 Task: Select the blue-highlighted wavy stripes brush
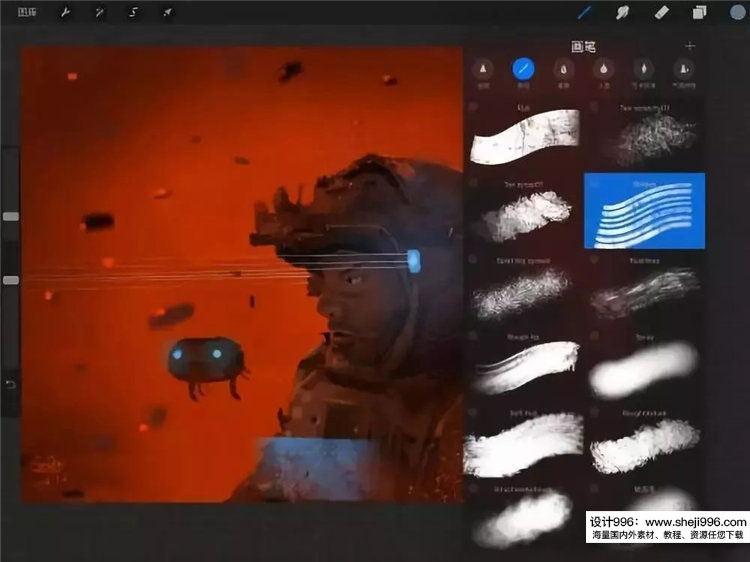pyautogui.click(x=644, y=211)
